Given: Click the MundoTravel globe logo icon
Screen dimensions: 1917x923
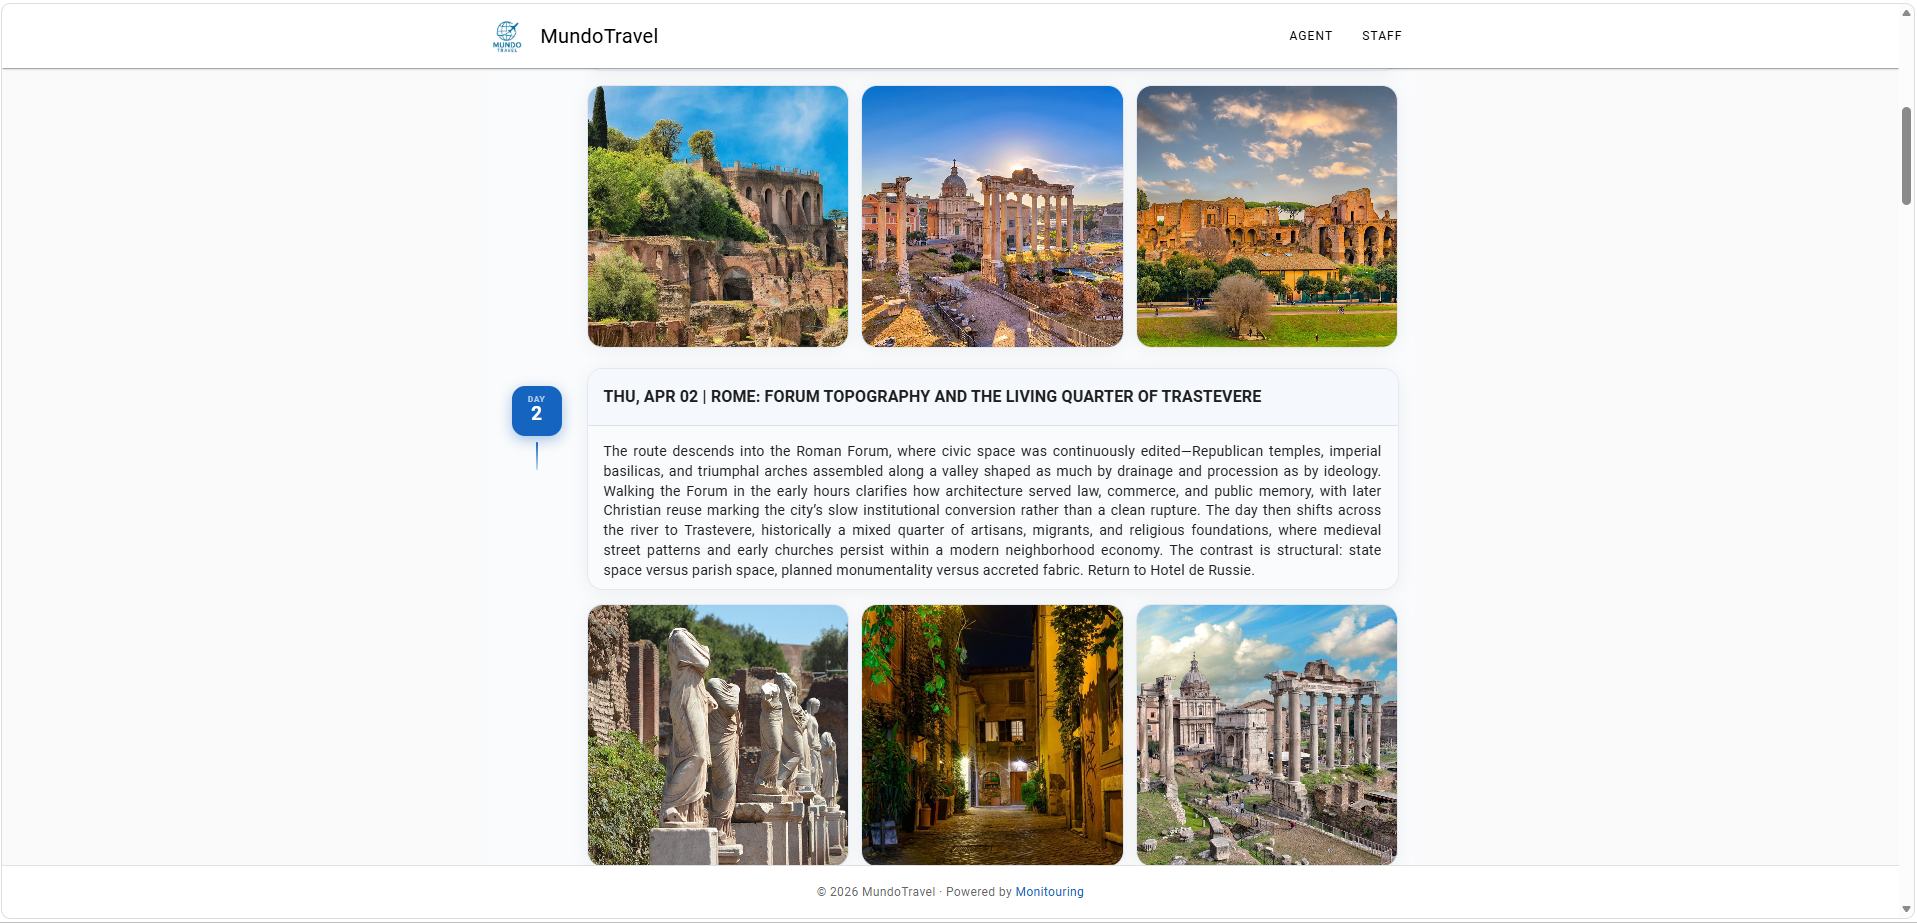Looking at the screenshot, I should click(507, 36).
